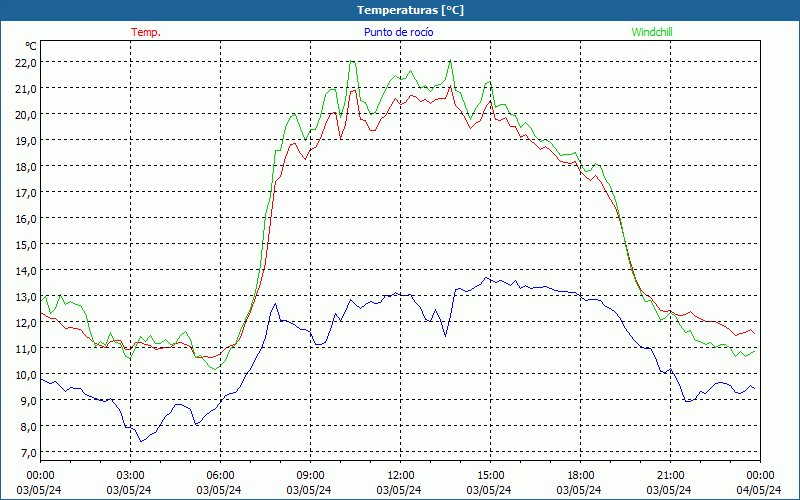Click the '16,0' y-axis value
The width and height of the screenshot is (800, 500).
point(26,219)
